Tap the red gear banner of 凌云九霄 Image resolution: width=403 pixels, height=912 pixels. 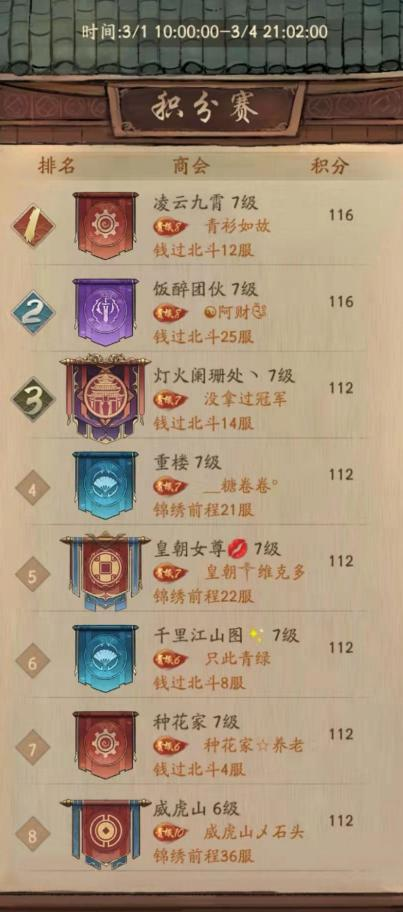[x=105, y=225]
